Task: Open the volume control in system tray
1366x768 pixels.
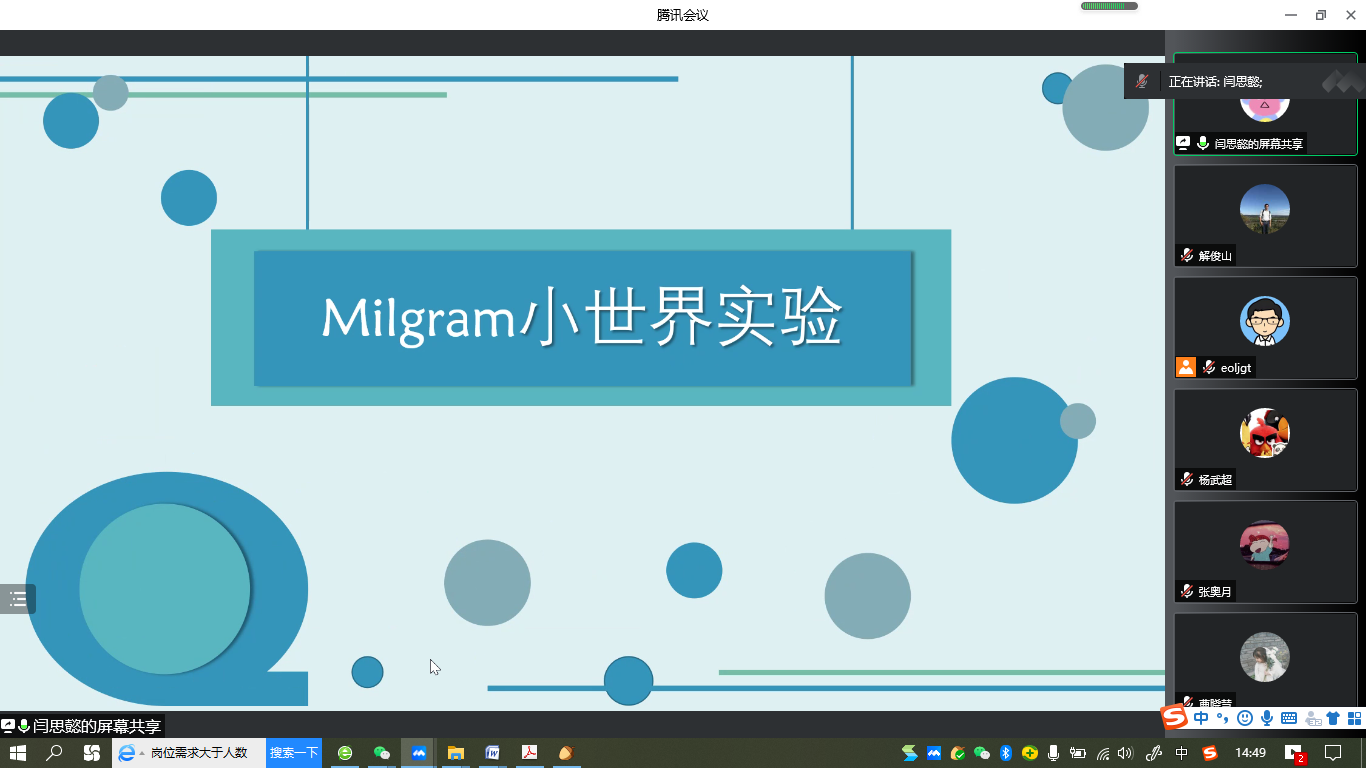Action: pos(1125,753)
